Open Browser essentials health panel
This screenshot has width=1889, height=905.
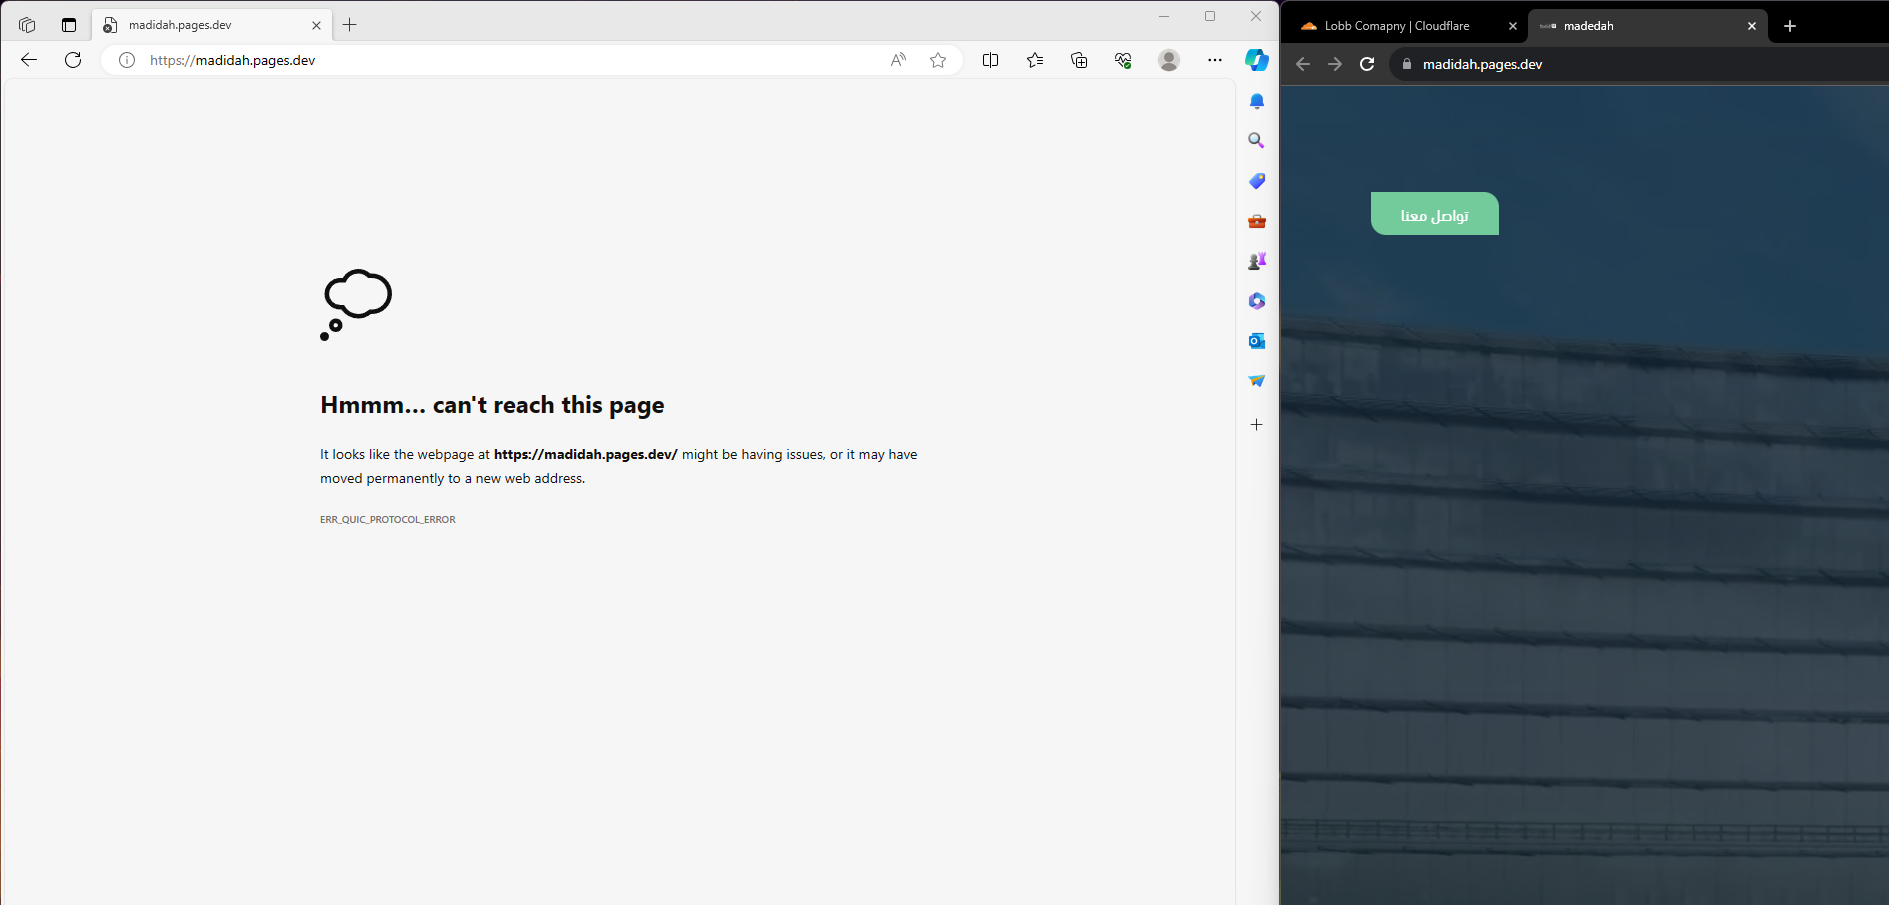point(1123,60)
